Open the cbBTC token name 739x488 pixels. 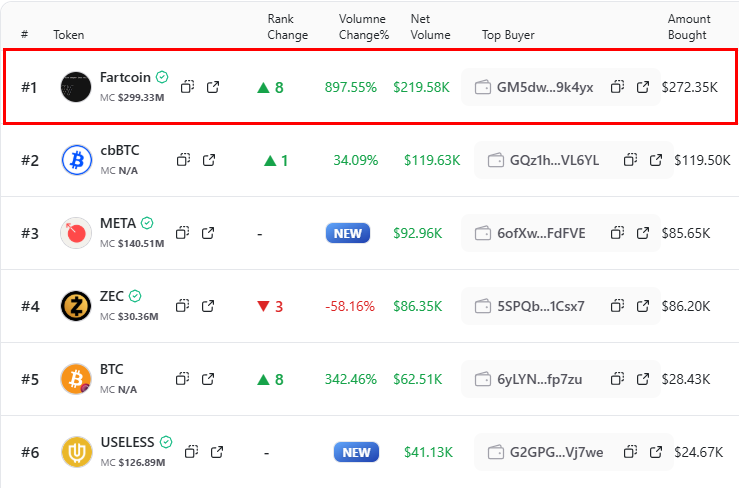pyautogui.click(x=120, y=150)
